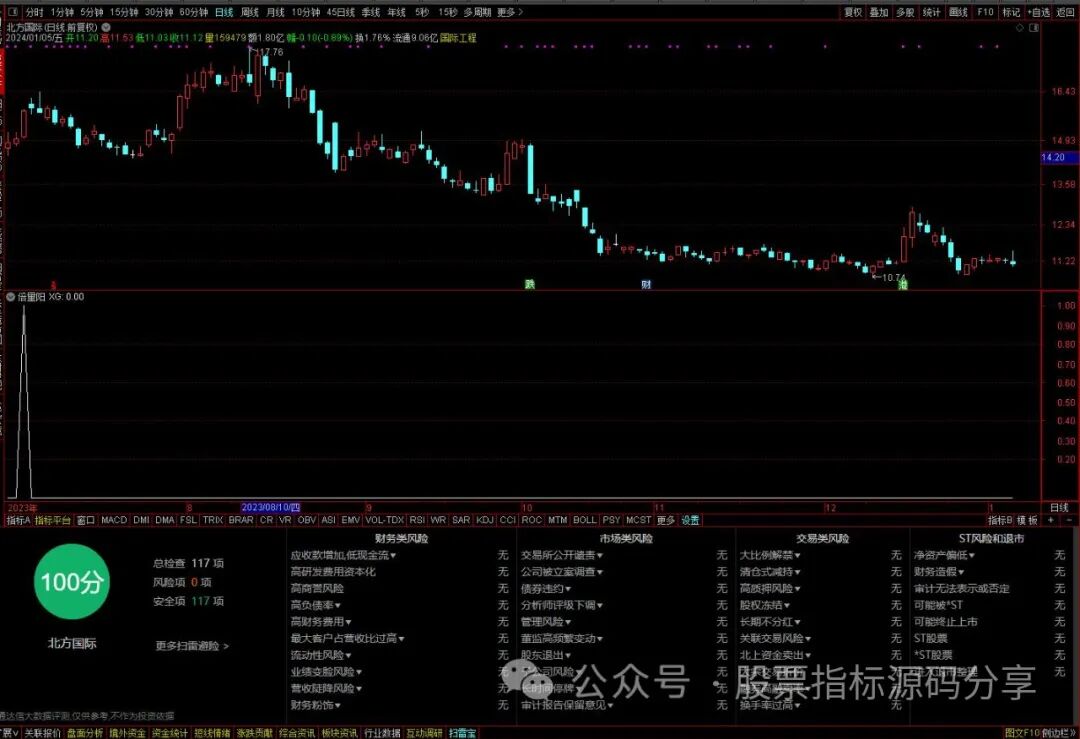This screenshot has width=1080, height=739.
Task: Expand 交易所公开谴责 risk item
Action: (x=561, y=555)
